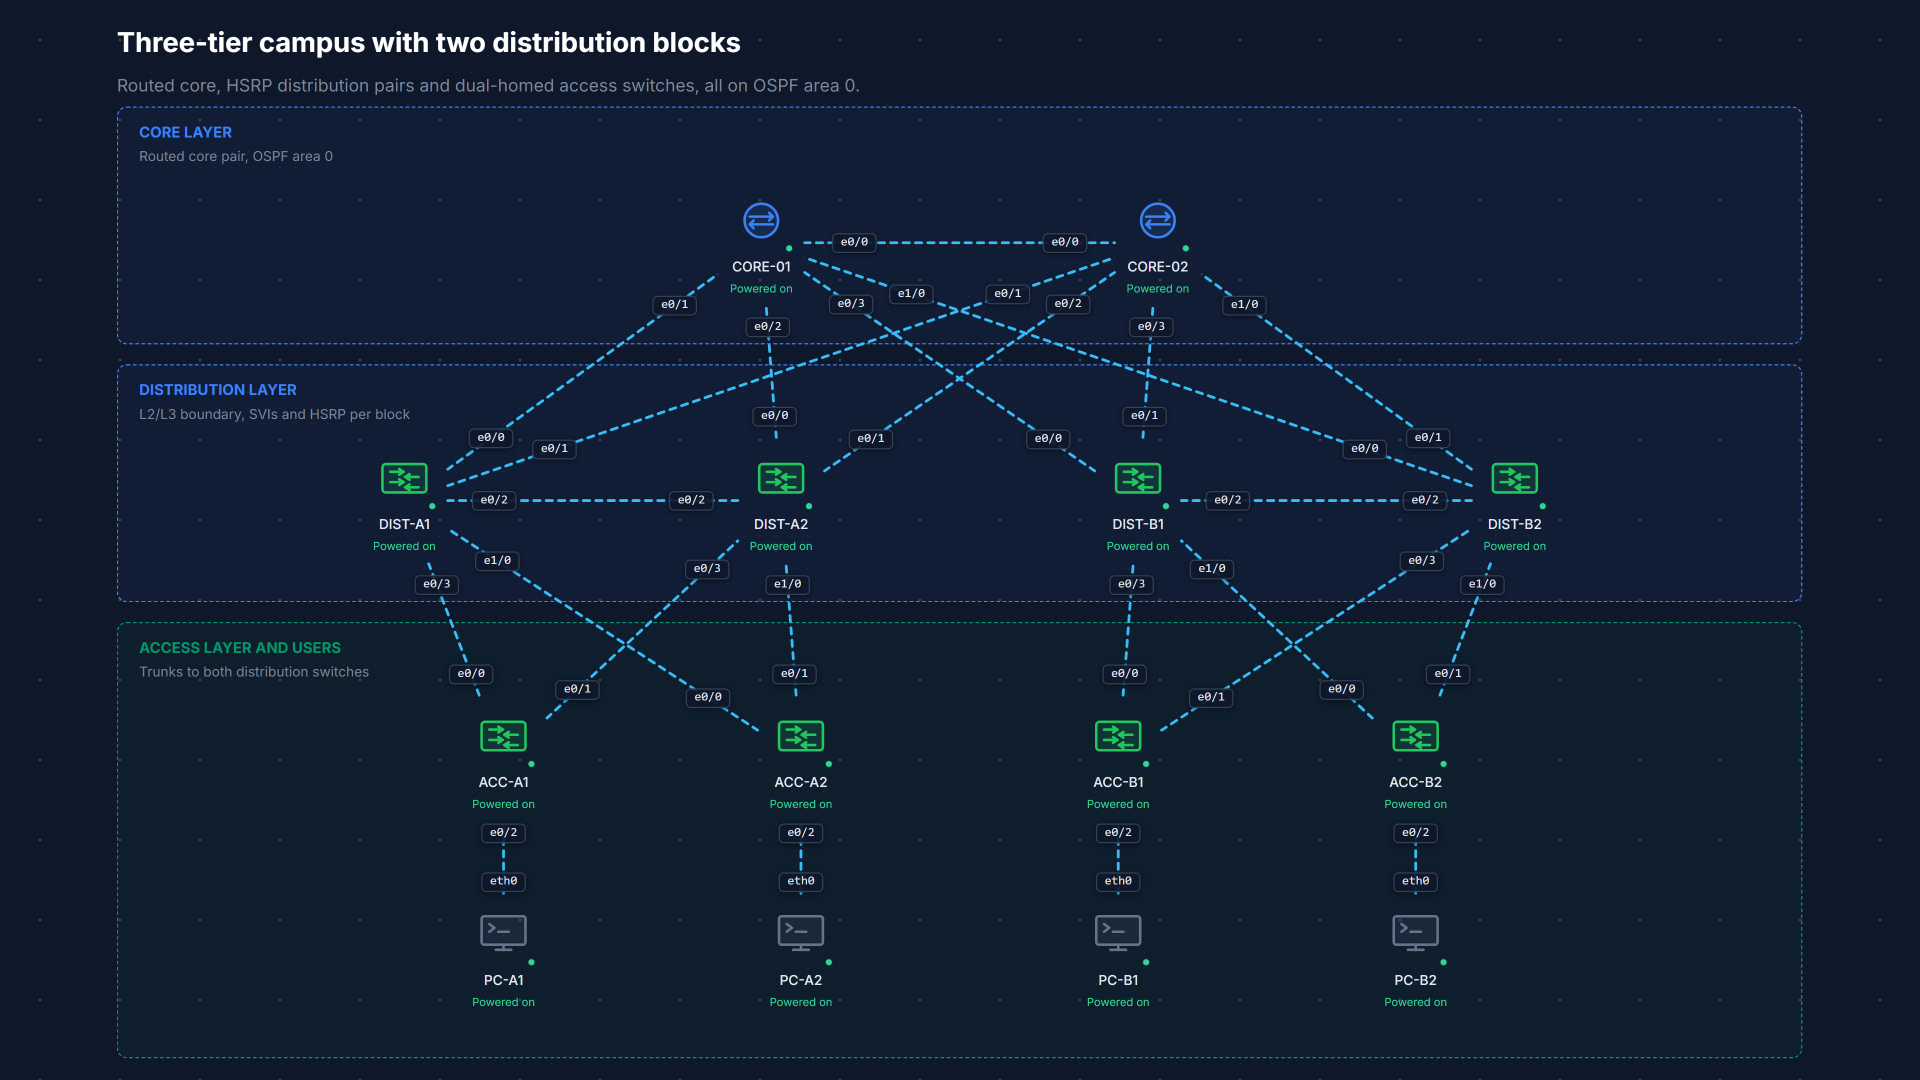Click the eth0 label above PC-B2
The width and height of the screenshot is (1920, 1080).
coord(1416,881)
